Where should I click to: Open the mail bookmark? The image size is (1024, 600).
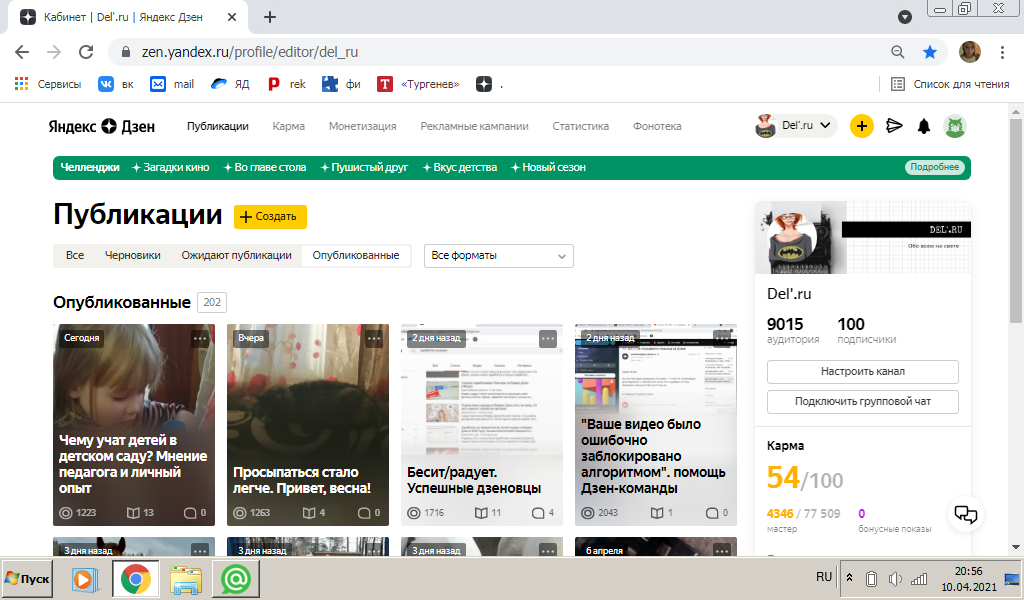[172, 84]
